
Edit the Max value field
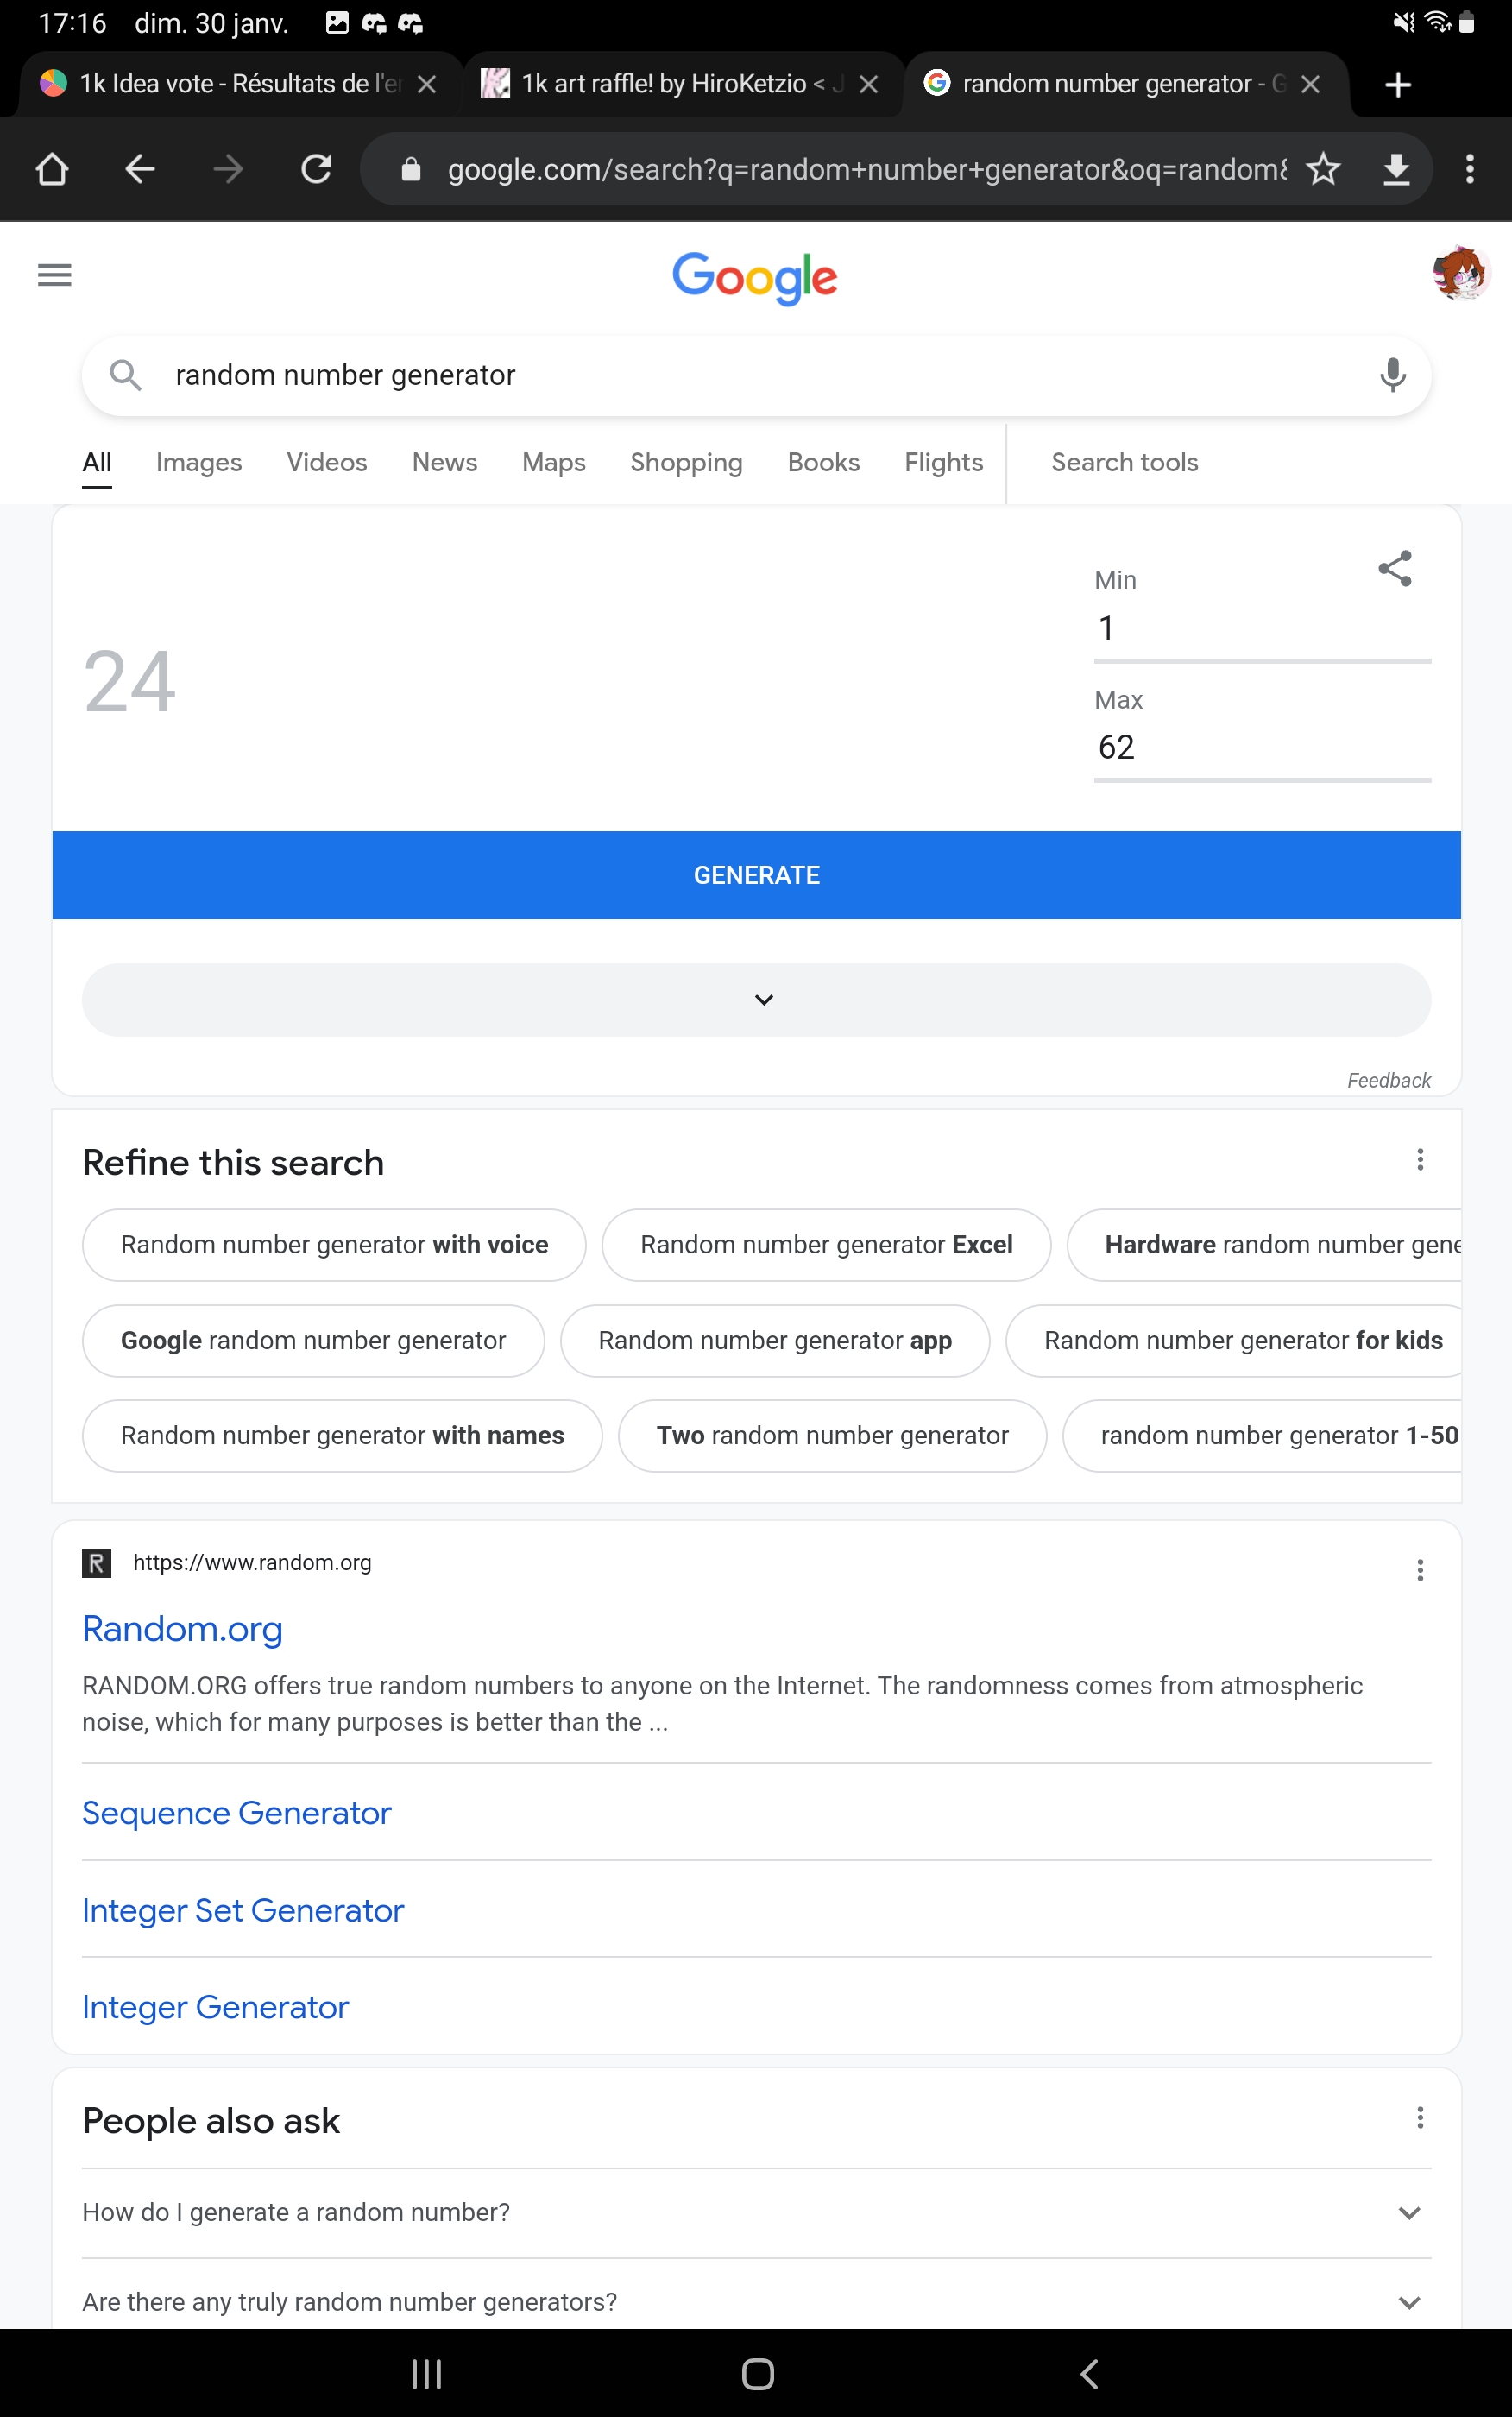pyautogui.click(x=1261, y=747)
